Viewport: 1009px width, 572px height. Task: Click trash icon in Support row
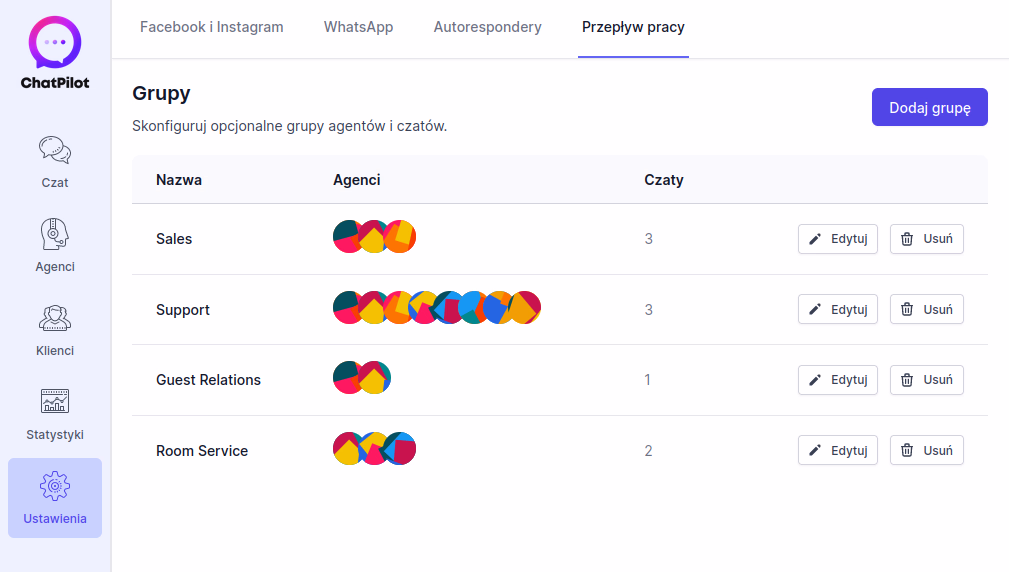pos(907,309)
